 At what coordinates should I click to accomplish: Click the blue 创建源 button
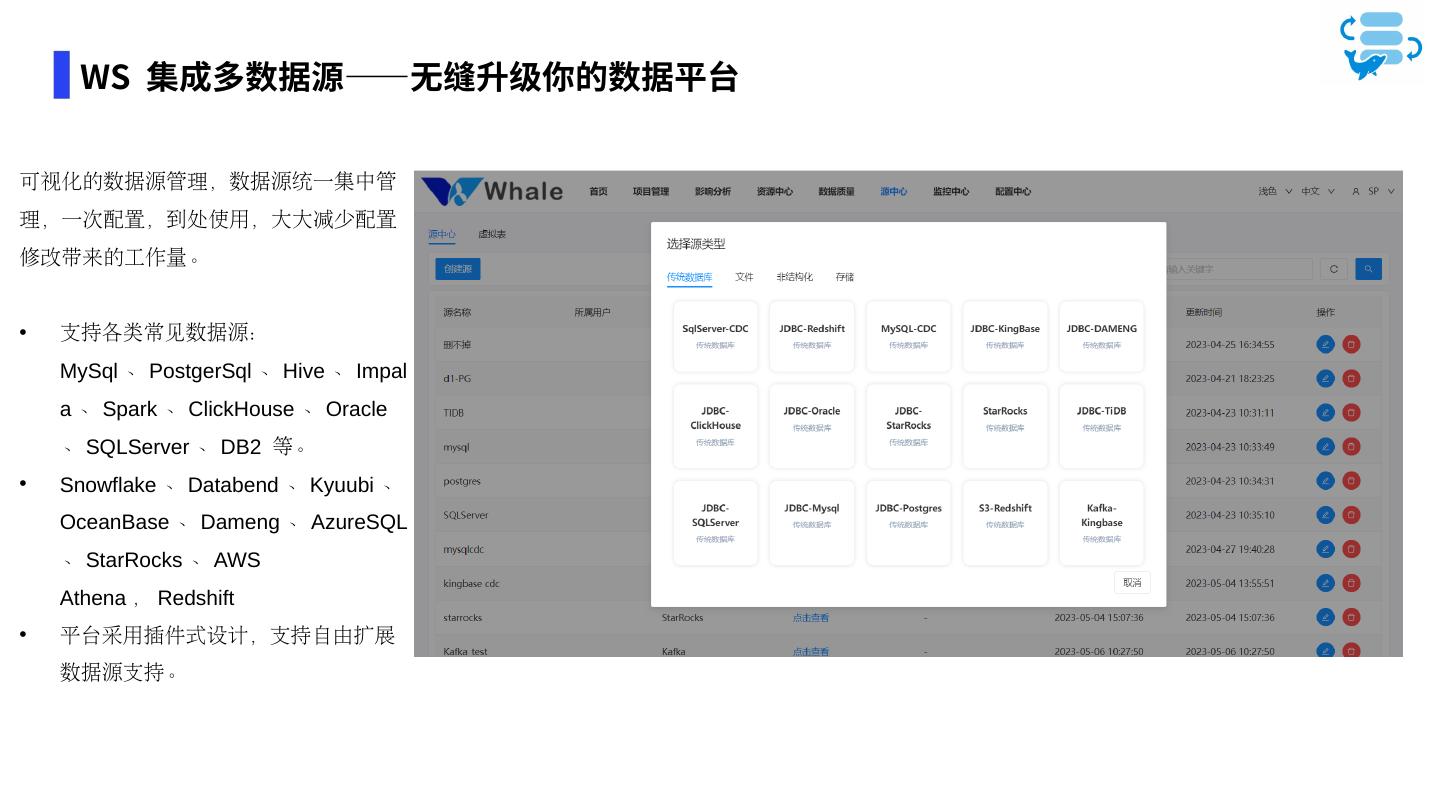tap(458, 269)
